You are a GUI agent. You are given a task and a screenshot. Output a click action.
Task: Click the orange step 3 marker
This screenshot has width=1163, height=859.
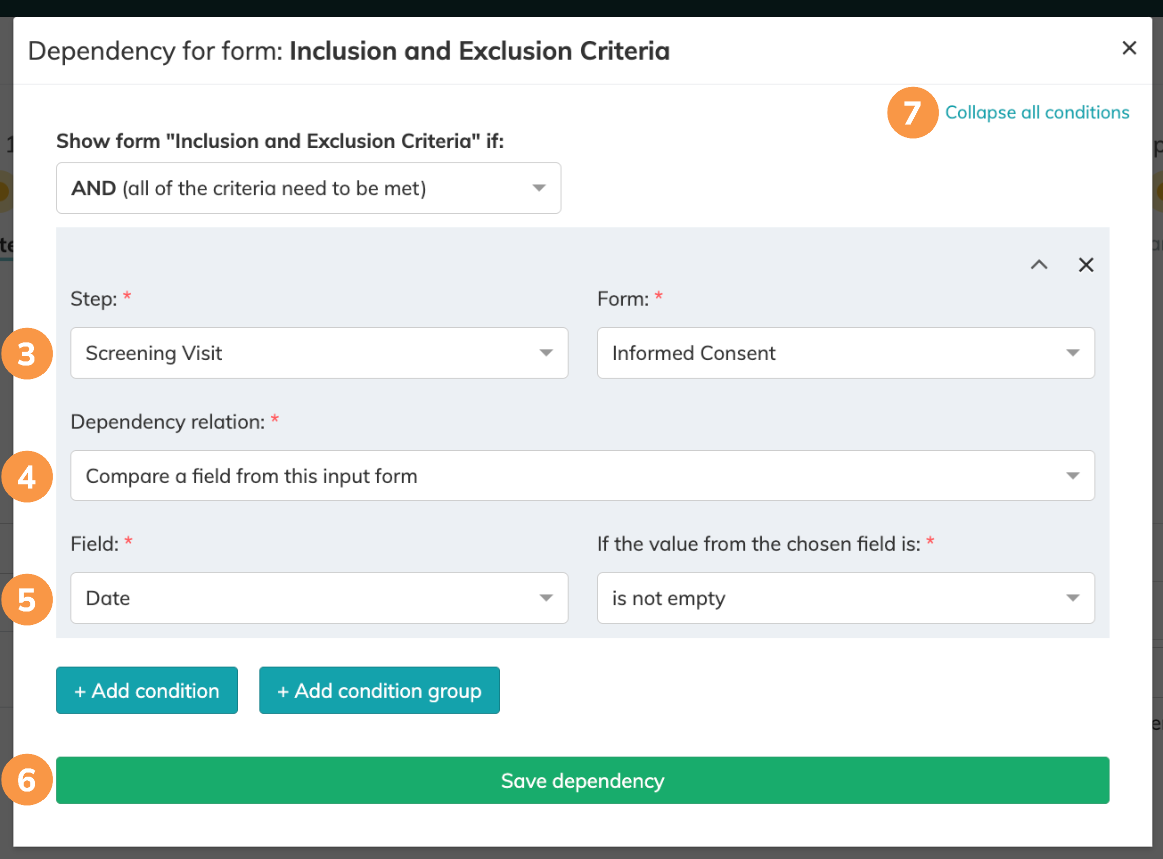point(27,354)
